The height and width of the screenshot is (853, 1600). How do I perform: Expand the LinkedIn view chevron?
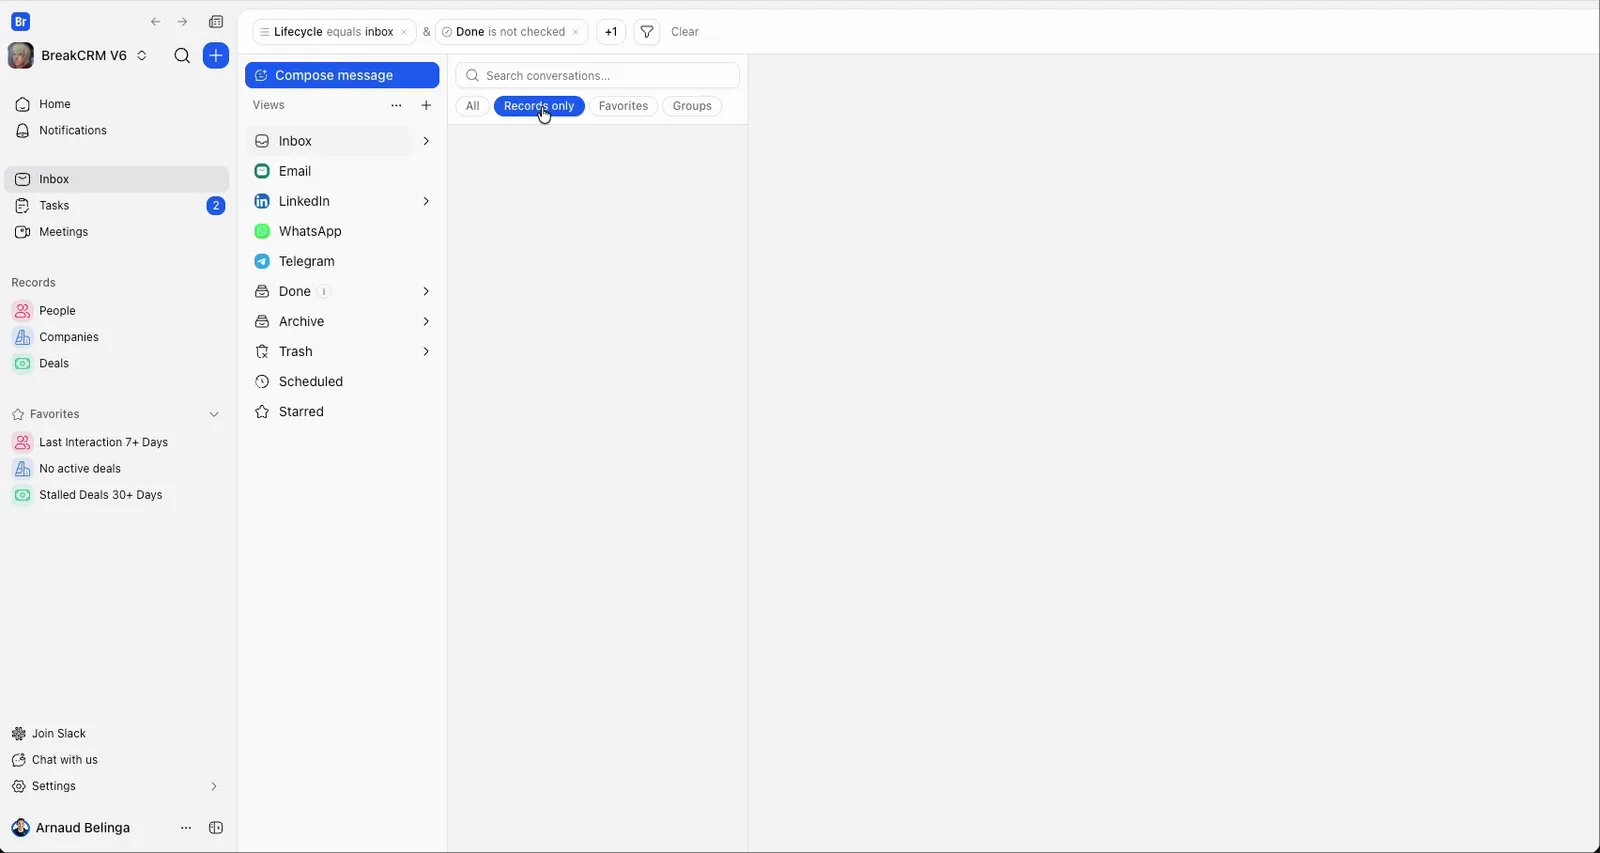426,201
